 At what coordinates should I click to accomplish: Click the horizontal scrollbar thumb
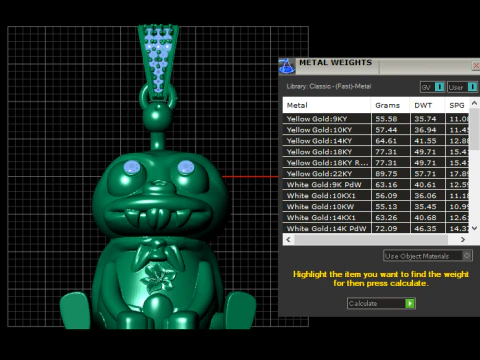click(371, 239)
